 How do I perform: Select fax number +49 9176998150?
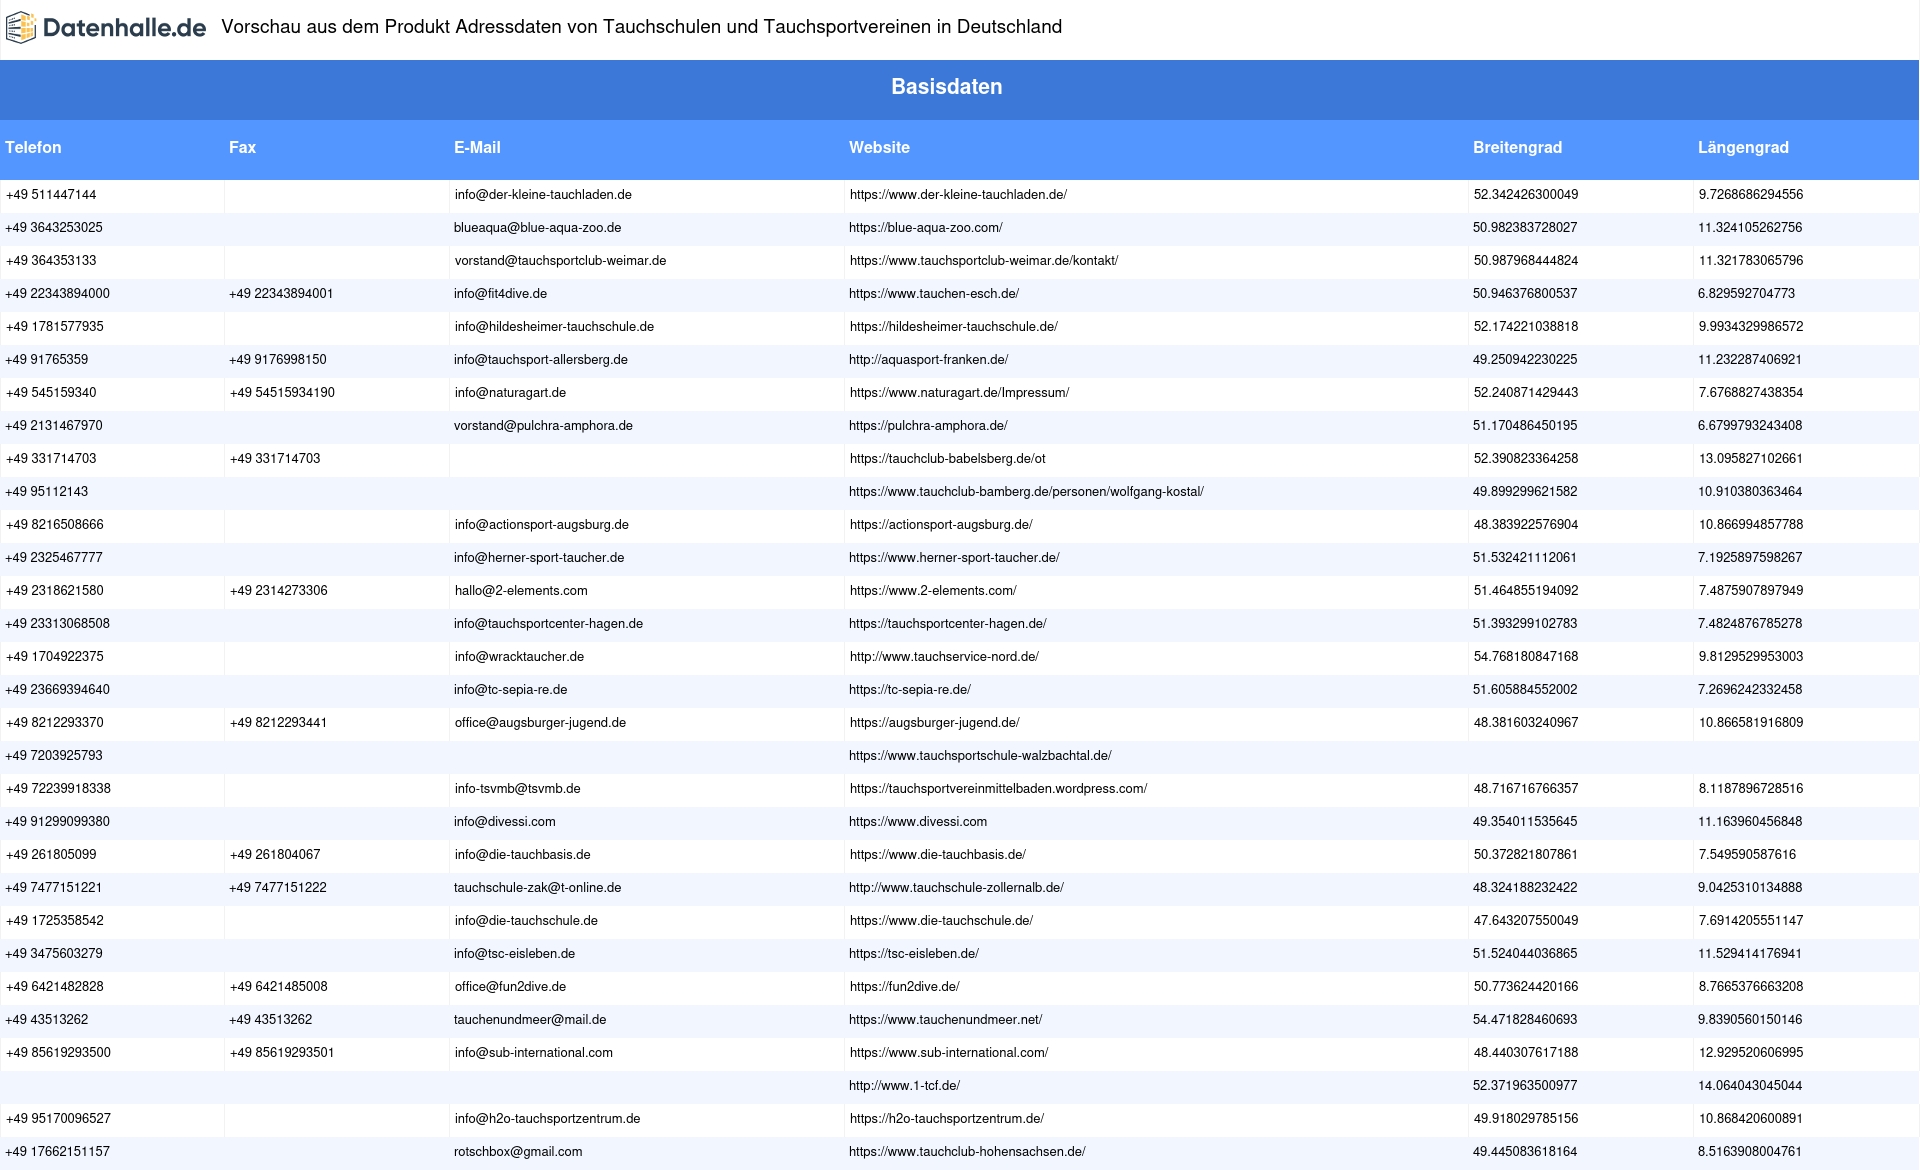pos(278,360)
